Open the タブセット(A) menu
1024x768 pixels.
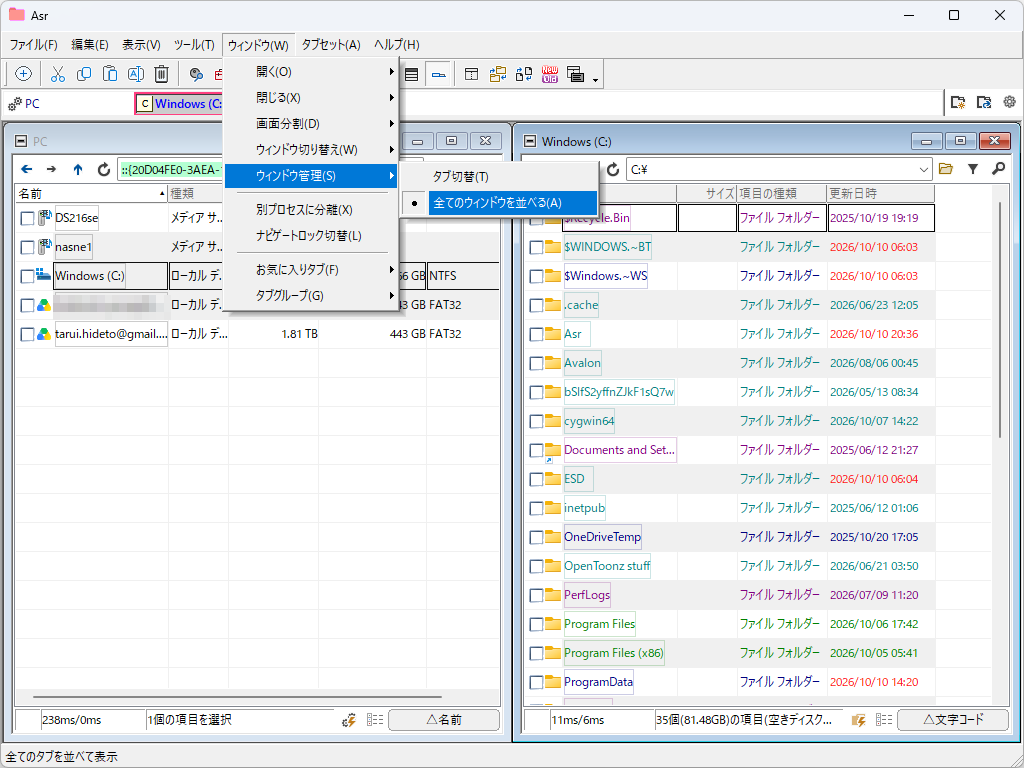tap(331, 45)
